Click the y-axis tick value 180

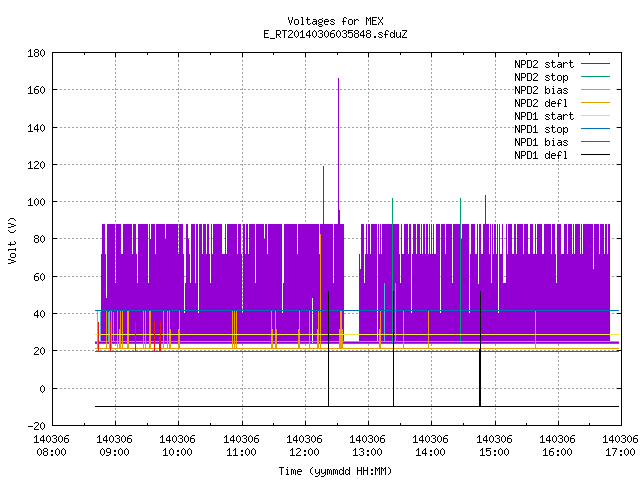(36, 53)
